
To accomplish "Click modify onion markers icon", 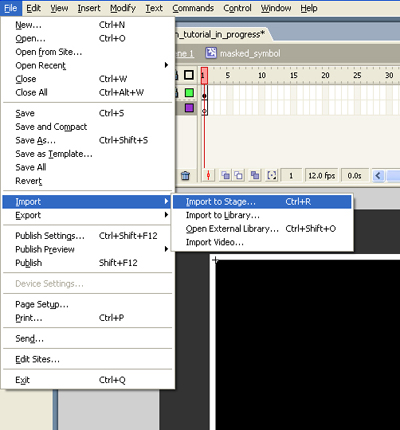I will pyautogui.click(x=272, y=175).
